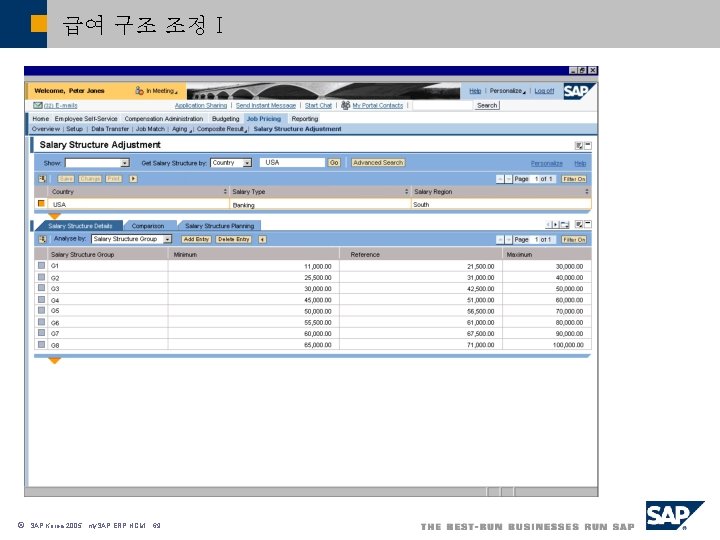This screenshot has height=540, width=720.
Task: Select row G1 checkbox
Action: coord(41,265)
